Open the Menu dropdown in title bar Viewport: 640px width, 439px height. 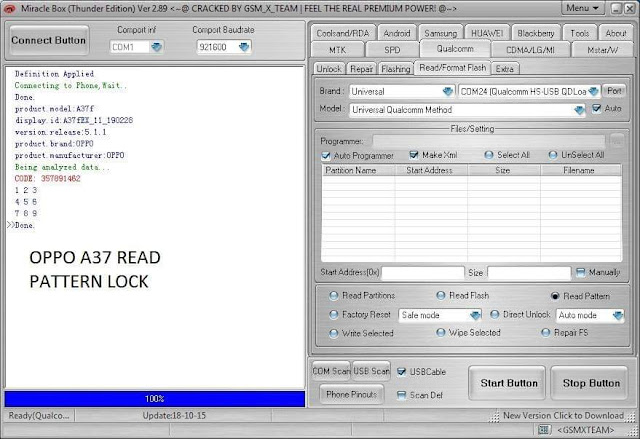[582, 8]
